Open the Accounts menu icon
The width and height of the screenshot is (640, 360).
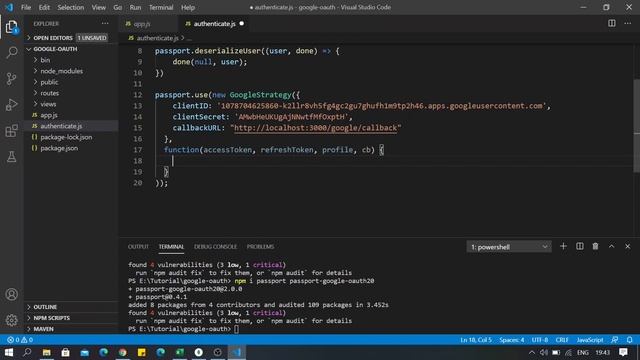pos(11,294)
